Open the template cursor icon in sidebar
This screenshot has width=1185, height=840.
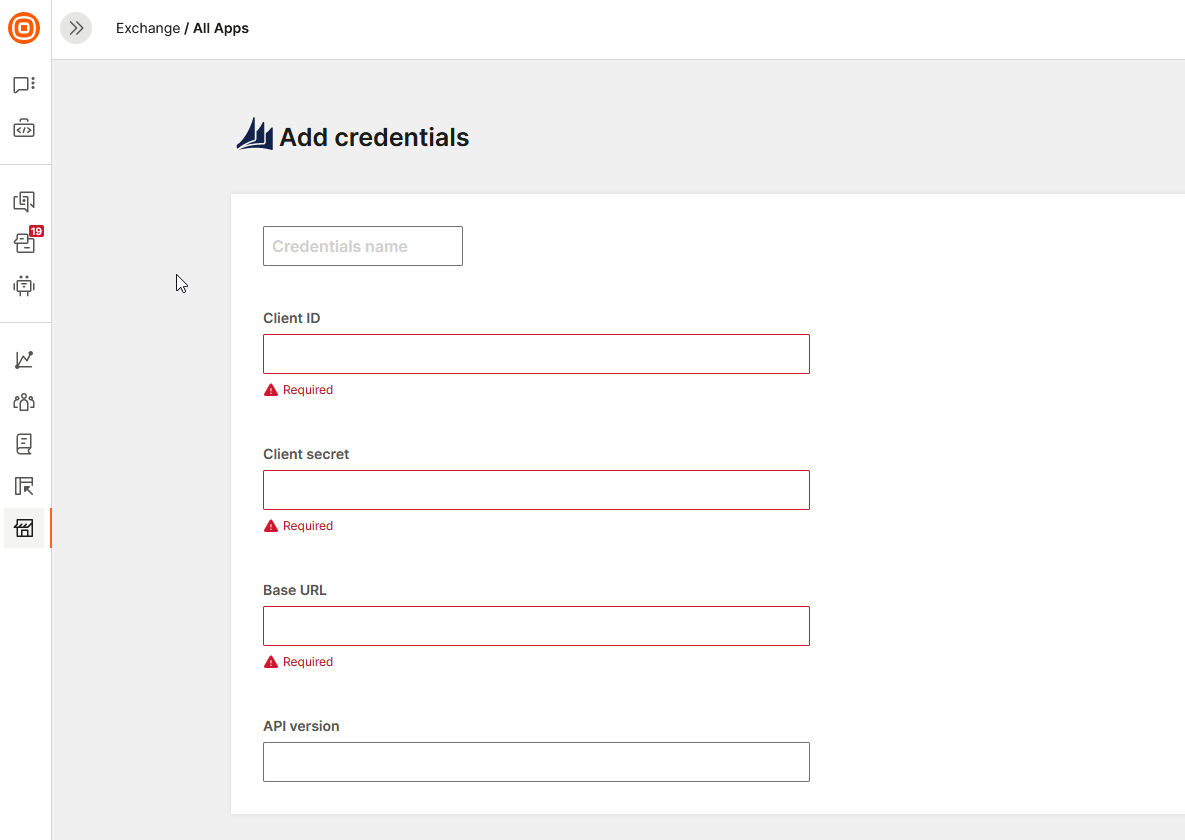click(x=24, y=486)
